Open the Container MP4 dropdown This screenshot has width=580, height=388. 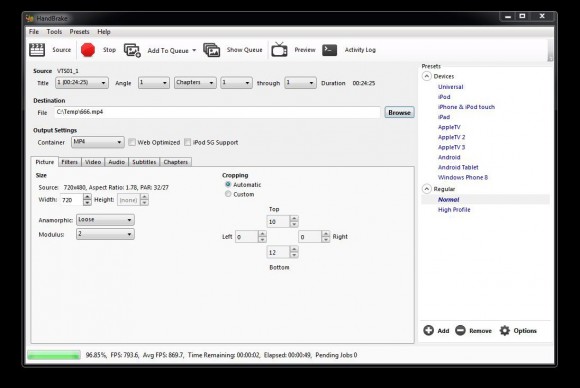[x=98, y=142]
